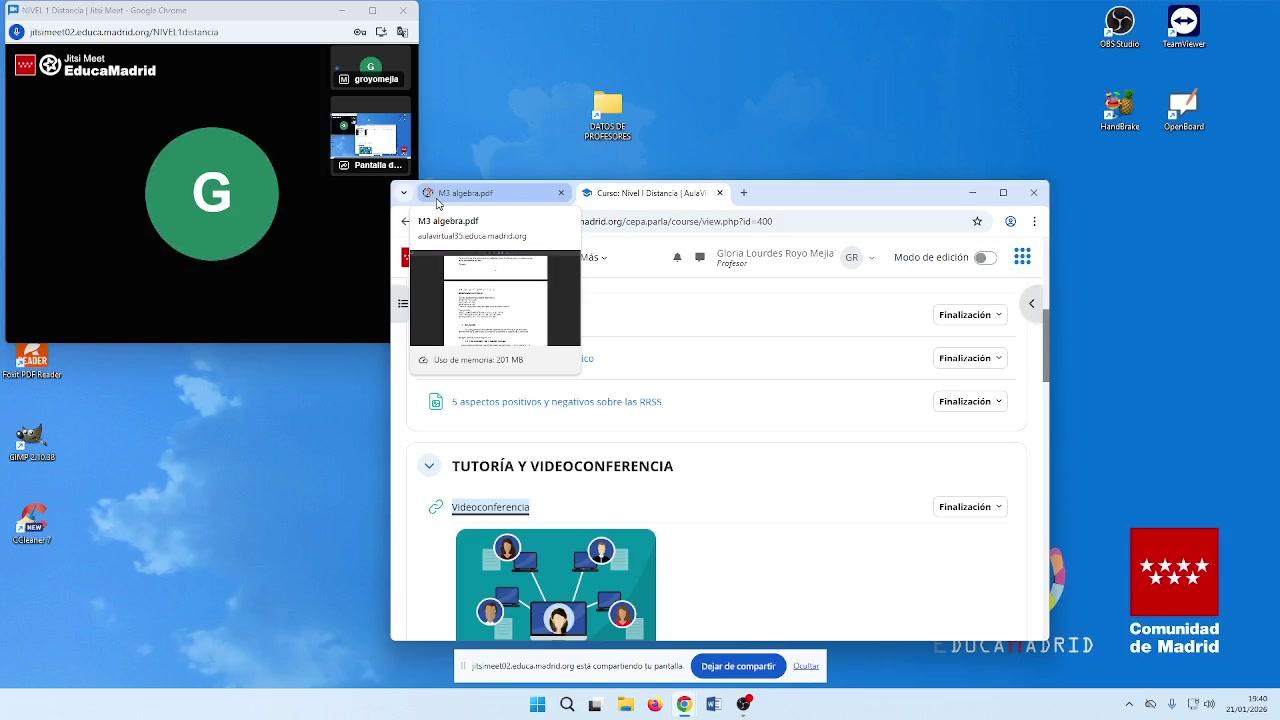Click the Ocultar link
This screenshot has width=1280, height=720.
(806, 666)
